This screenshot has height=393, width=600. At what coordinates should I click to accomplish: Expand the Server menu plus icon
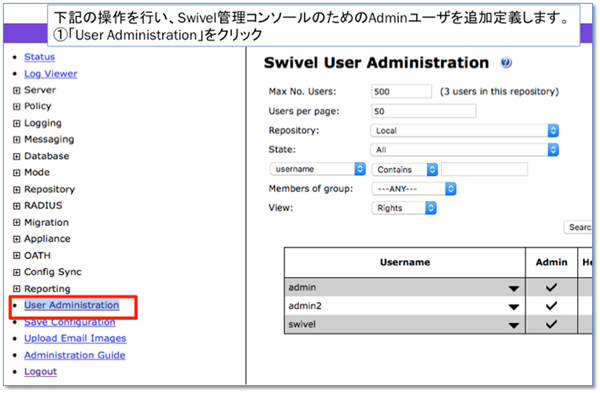tap(16, 90)
